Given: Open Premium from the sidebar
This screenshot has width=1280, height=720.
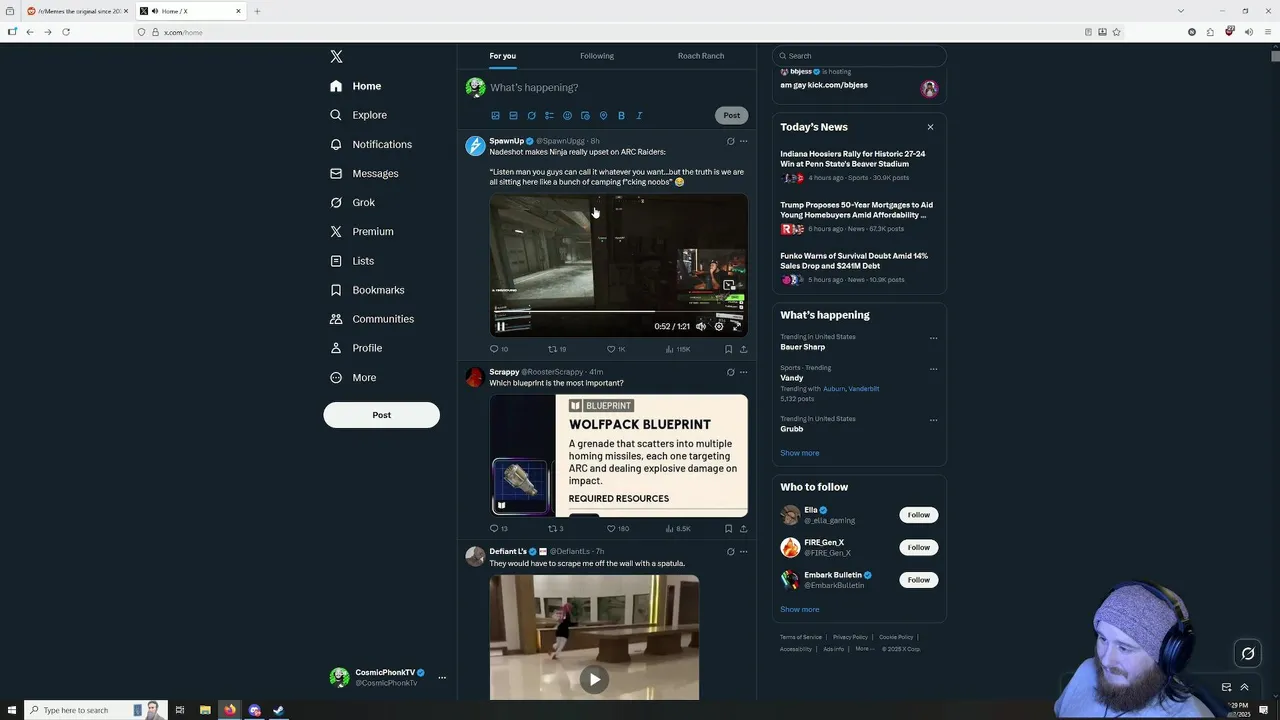Looking at the screenshot, I should tap(362, 231).
